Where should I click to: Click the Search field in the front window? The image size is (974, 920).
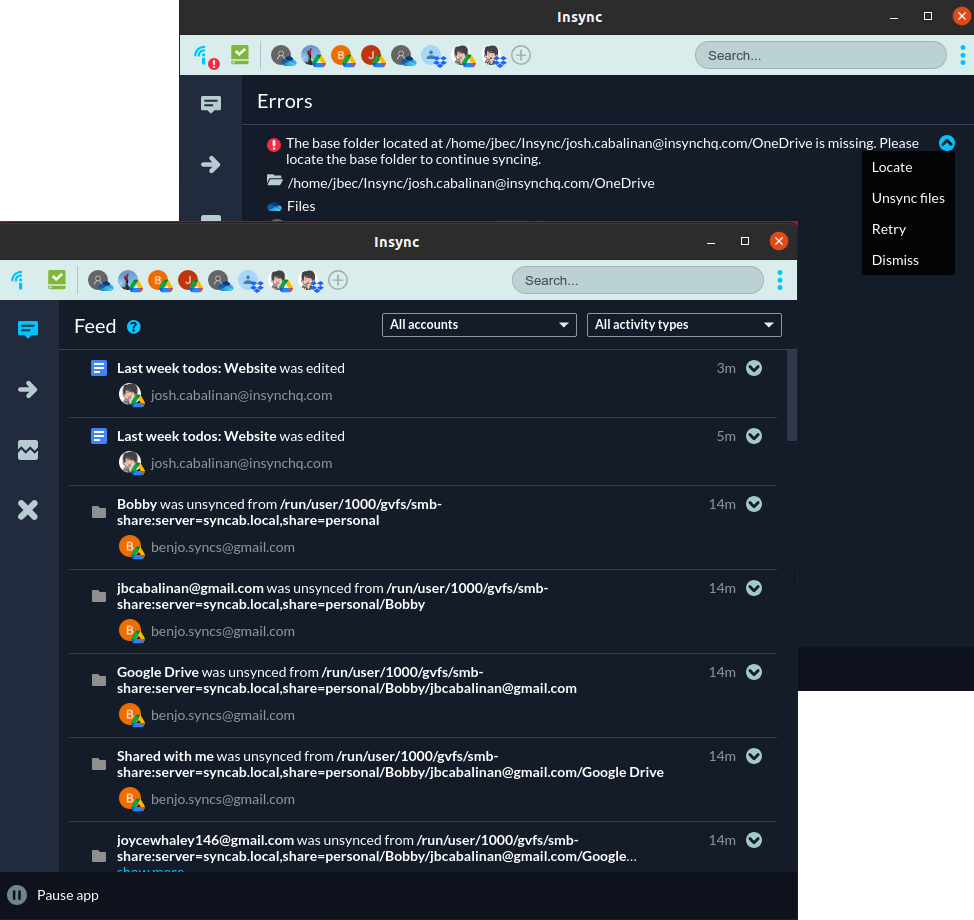point(637,280)
